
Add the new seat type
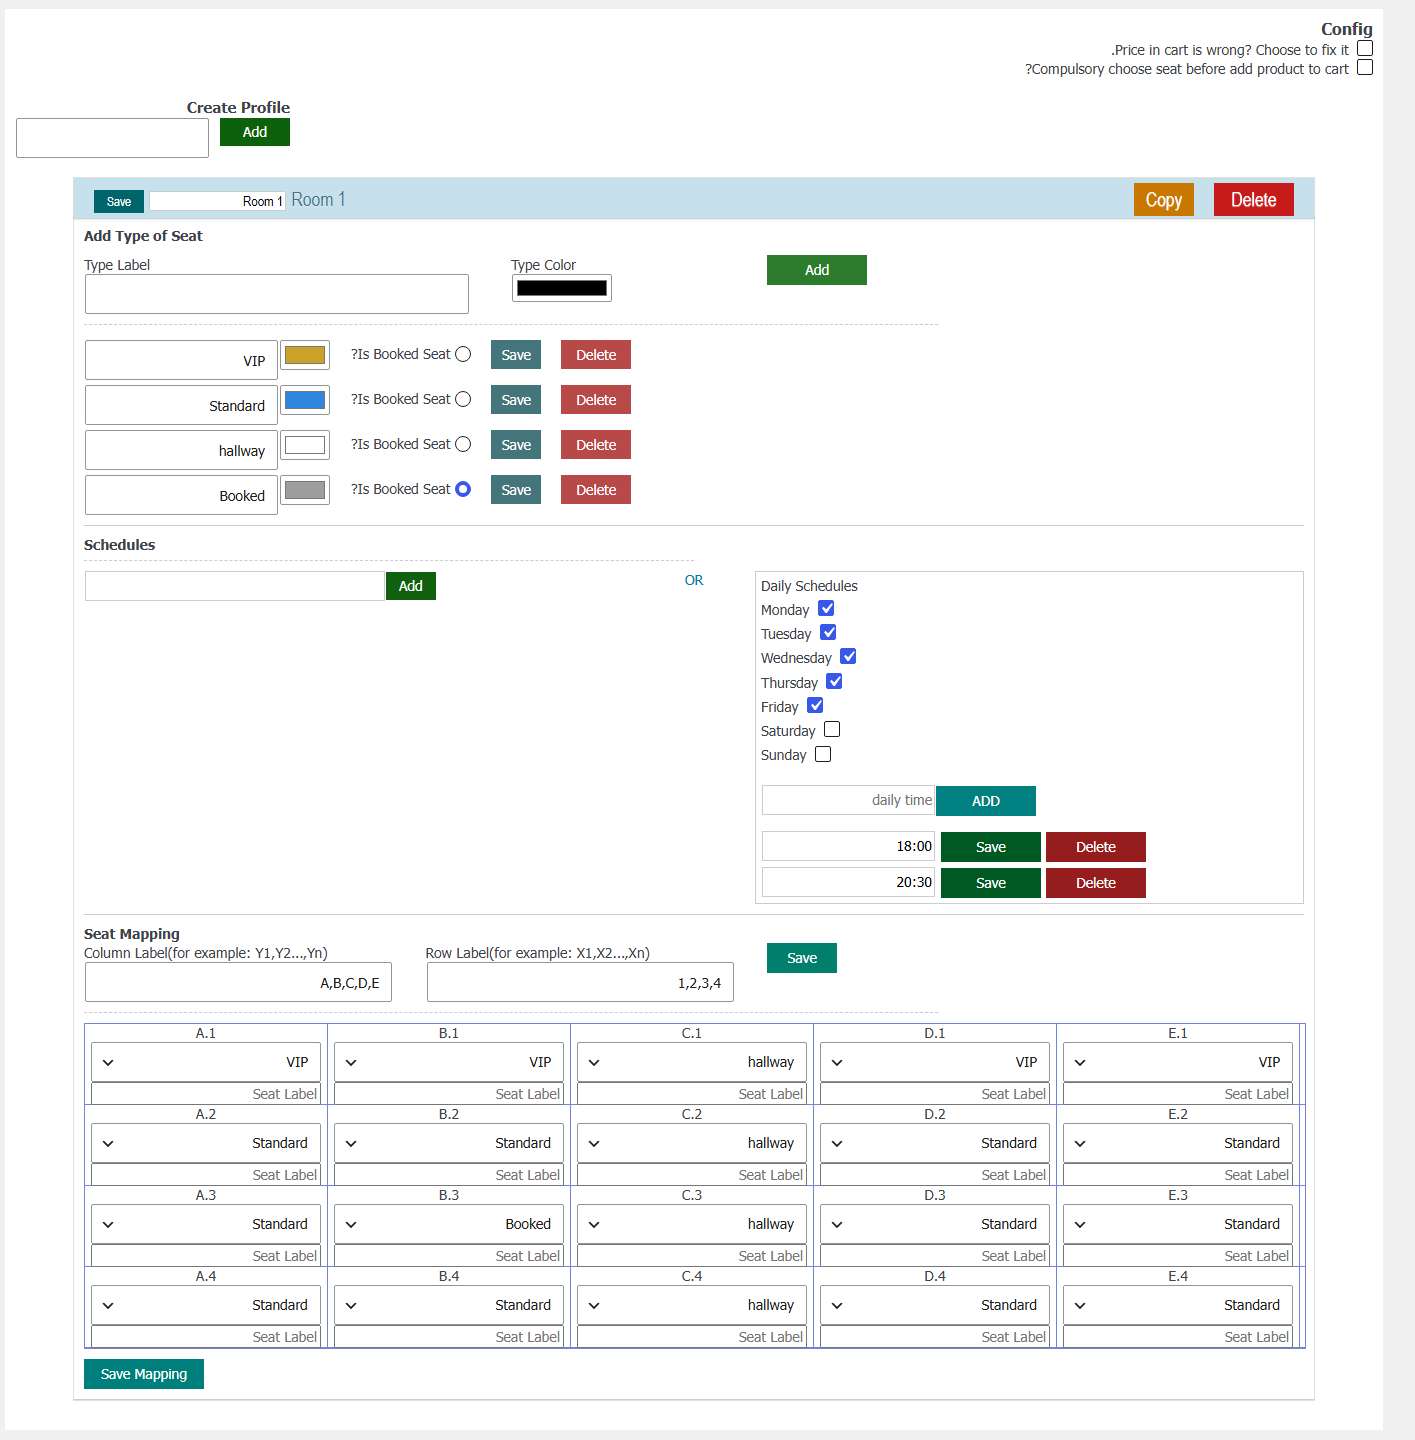817,270
